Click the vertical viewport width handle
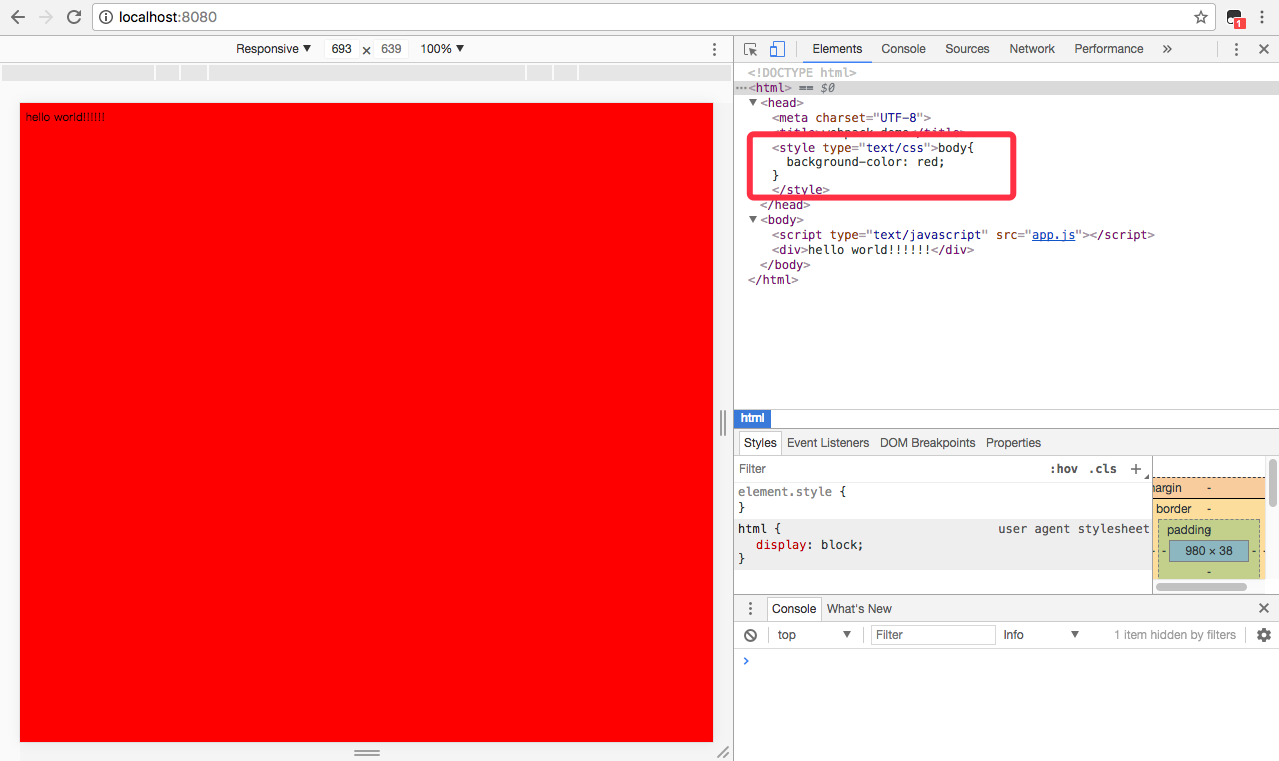Image resolution: width=1279 pixels, height=761 pixels. (x=723, y=423)
